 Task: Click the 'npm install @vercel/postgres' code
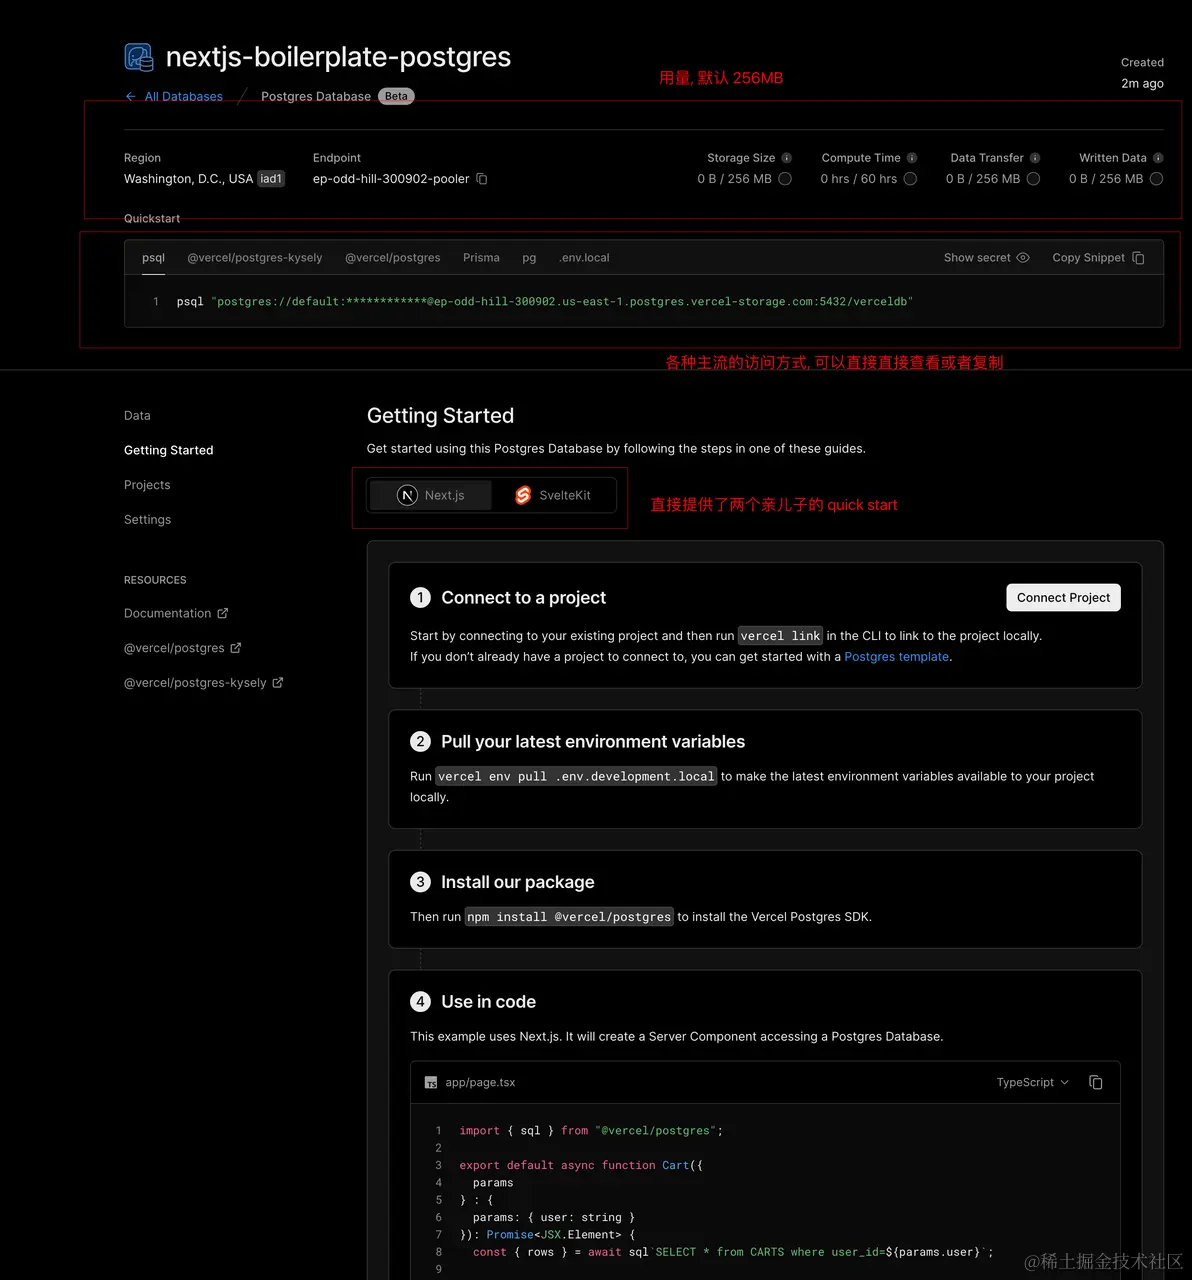[x=569, y=917]
